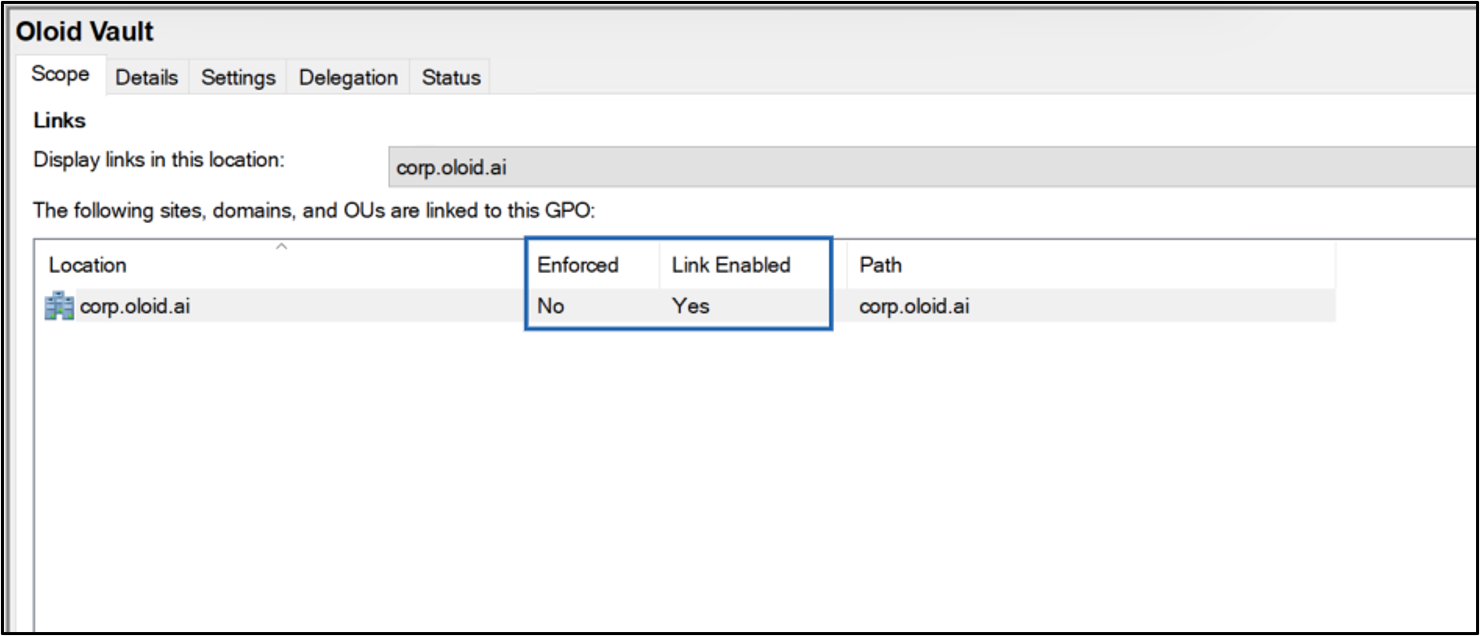Click the sort arrow above the Location column
Image resolution: width=1480 pixels, height=636 pixels.
(x=282, y=246)
